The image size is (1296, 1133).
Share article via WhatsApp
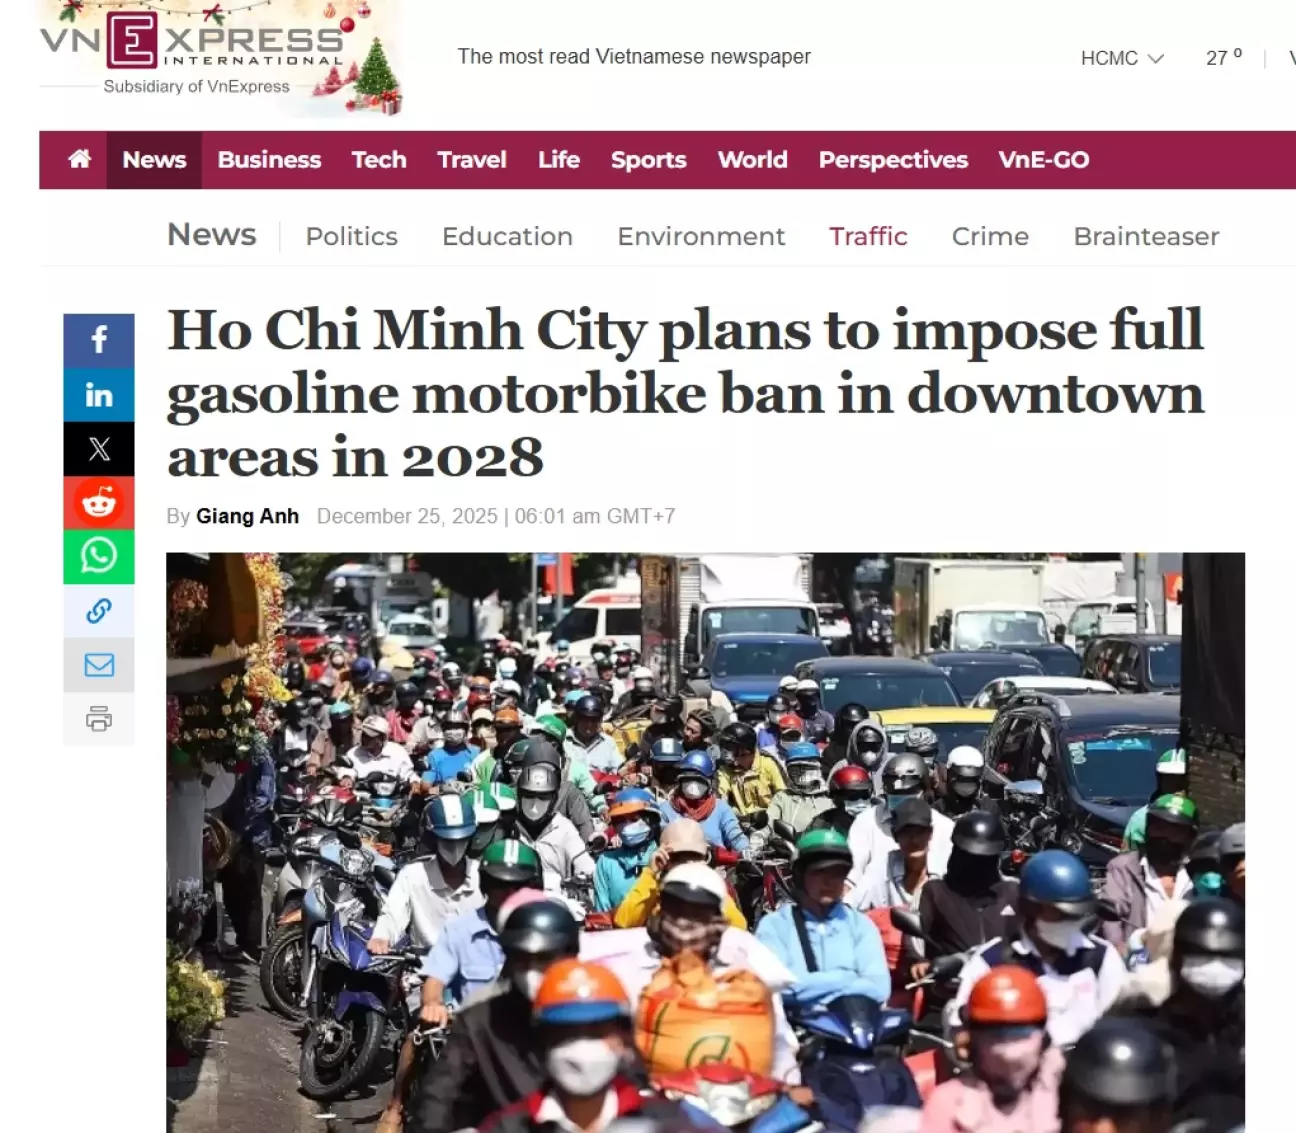tap(98, 557)
